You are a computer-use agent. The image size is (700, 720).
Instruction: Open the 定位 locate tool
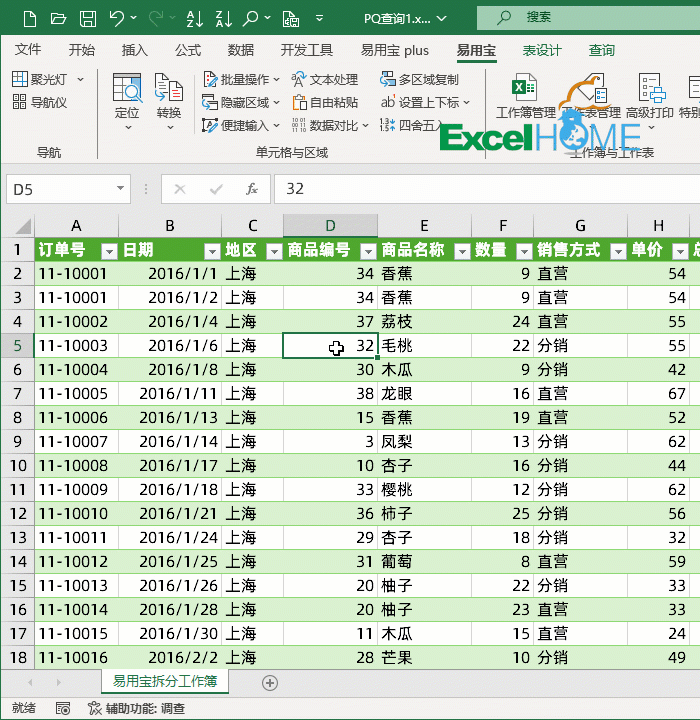pyautogui.click(x=127, y=101)
